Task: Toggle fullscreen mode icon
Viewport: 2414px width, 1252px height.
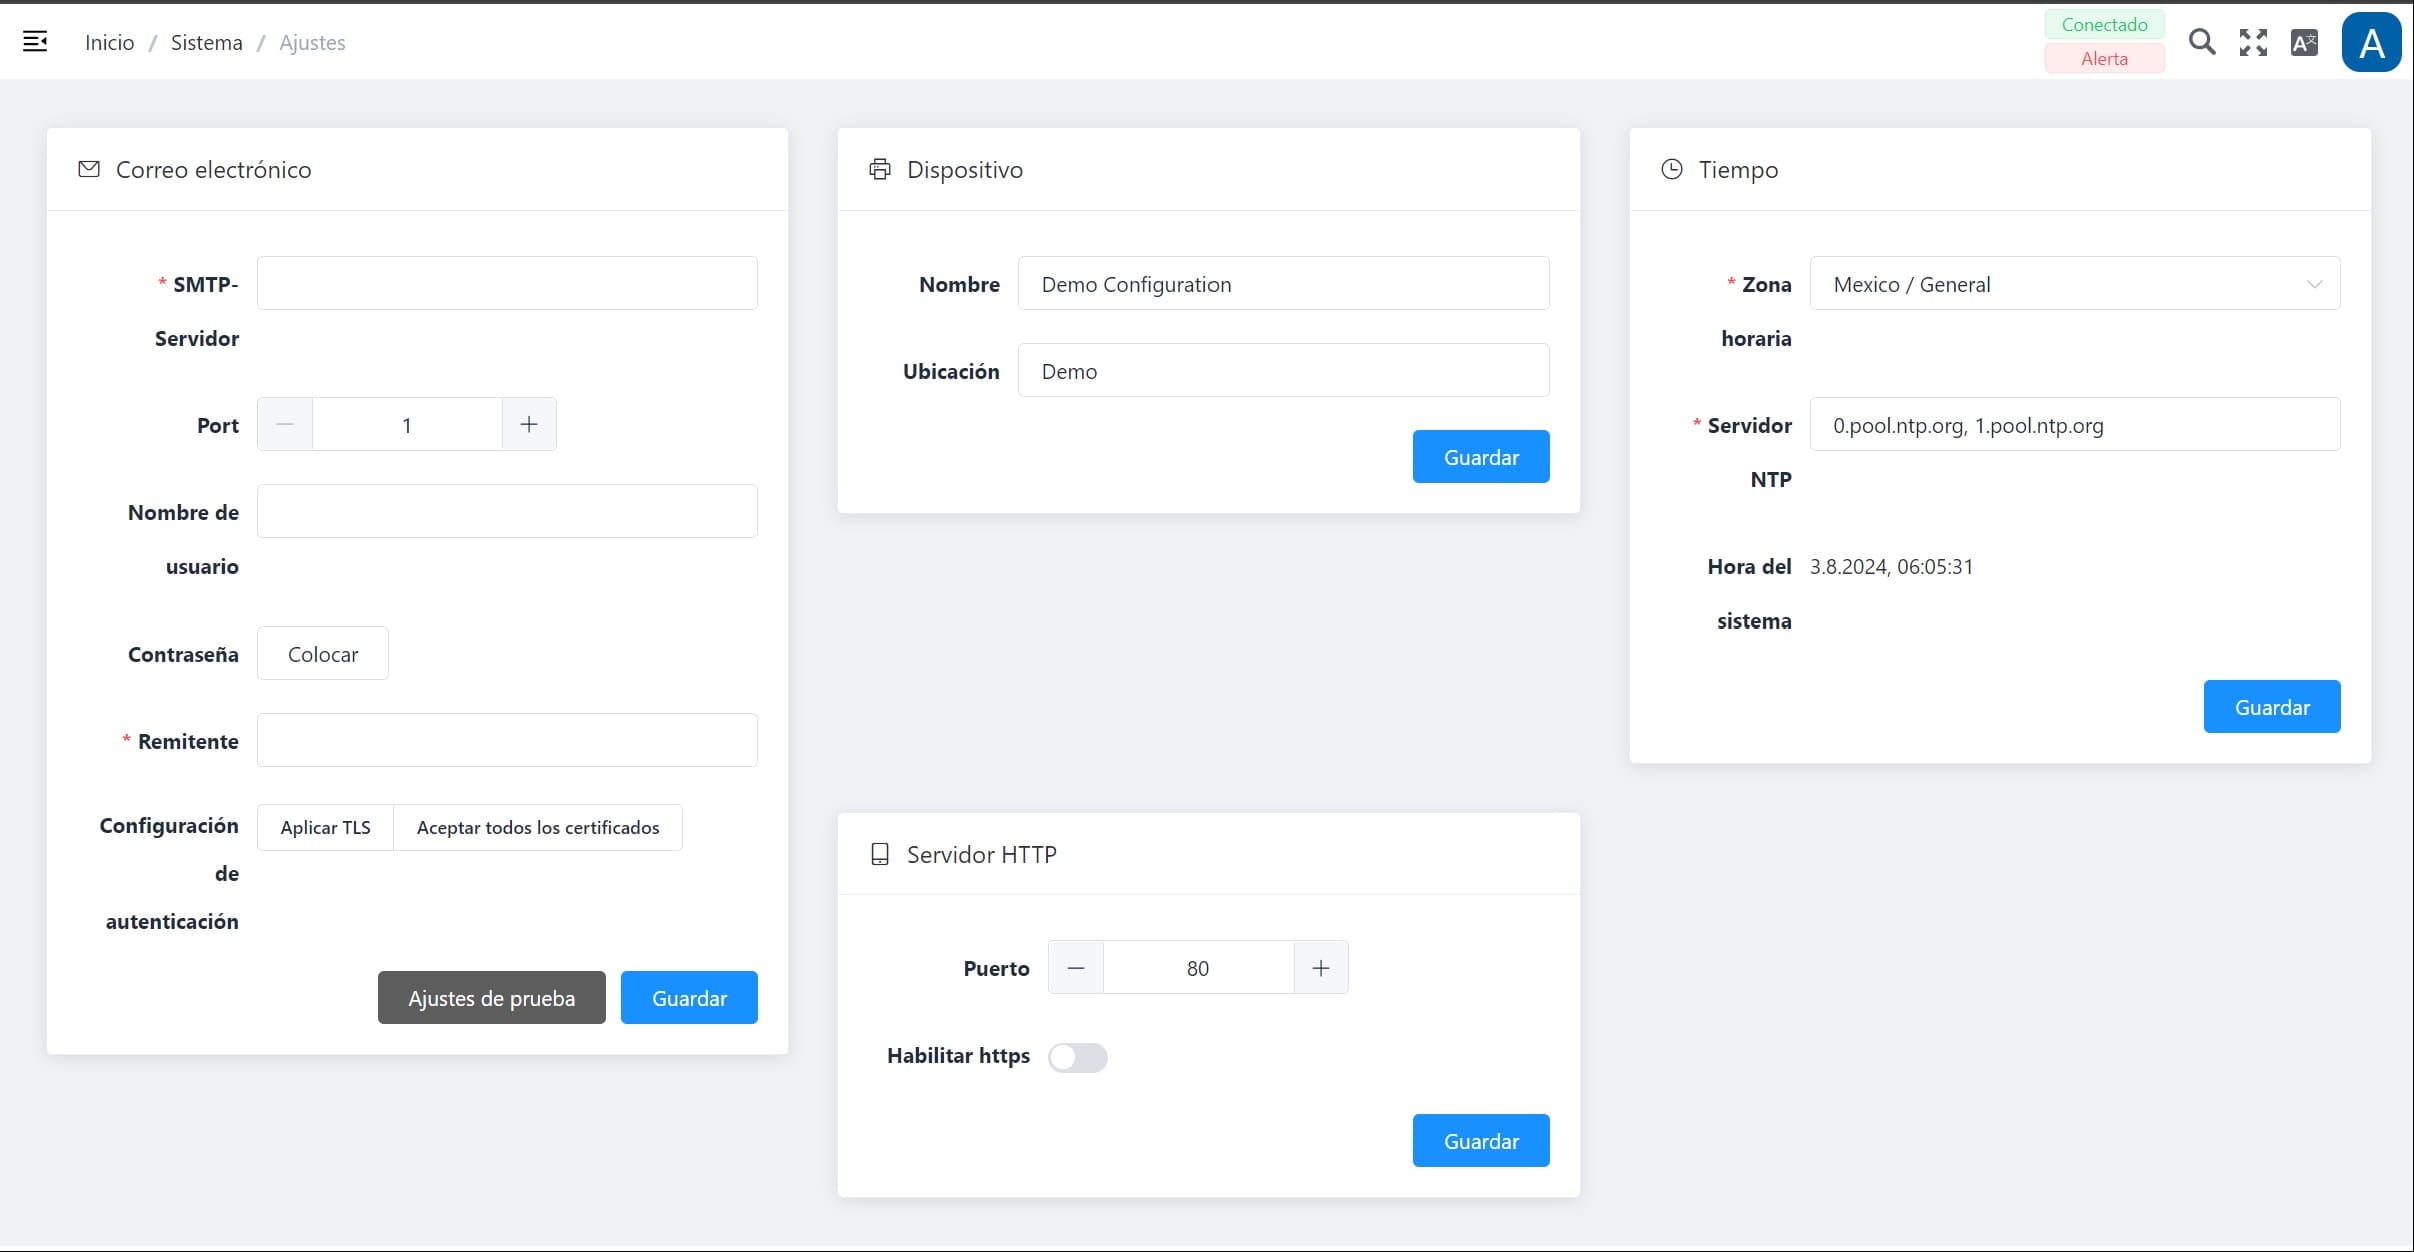Action: 2253,42
